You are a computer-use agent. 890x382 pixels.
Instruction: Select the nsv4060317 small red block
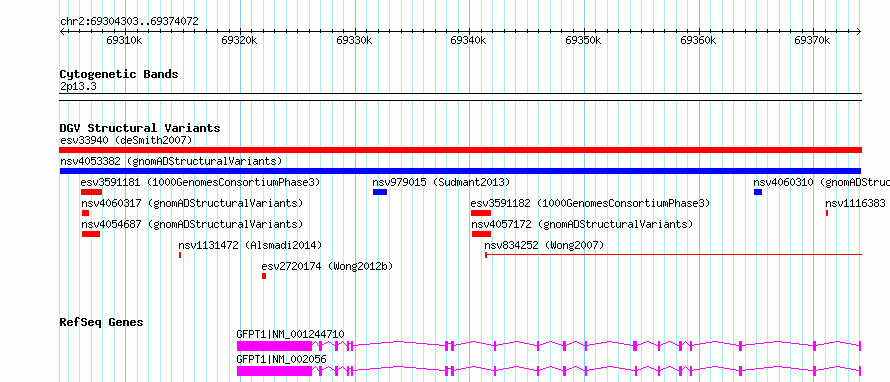(85, 213)
